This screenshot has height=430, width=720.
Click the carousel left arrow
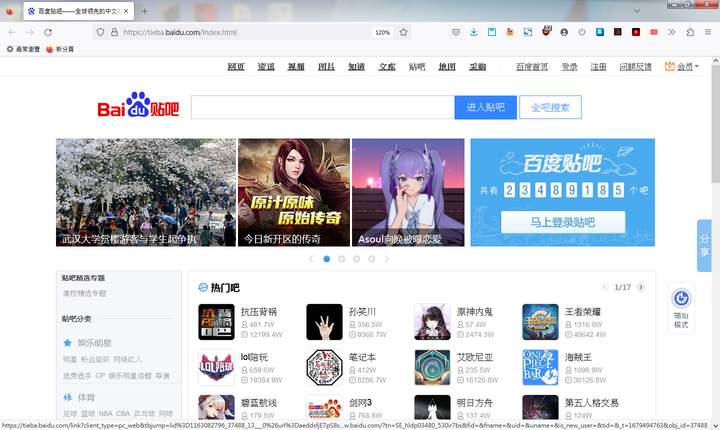[311, 259]
